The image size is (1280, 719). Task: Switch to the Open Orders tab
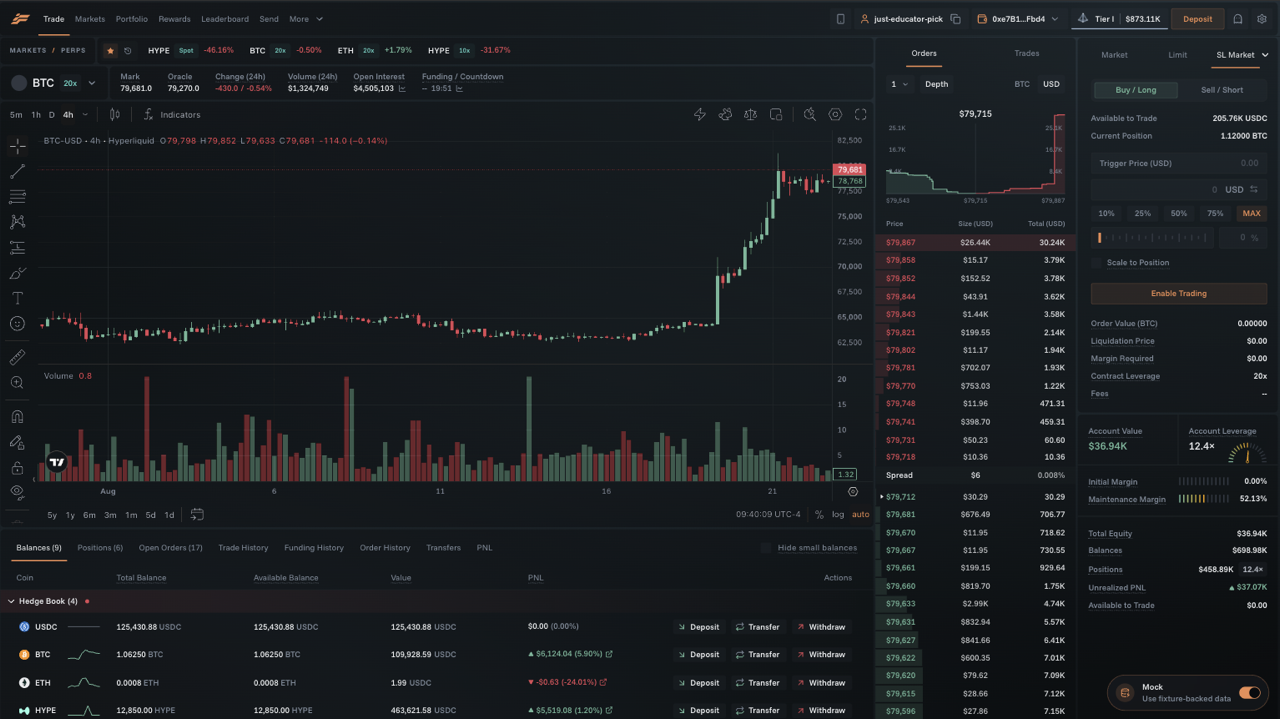pos(170,548)
